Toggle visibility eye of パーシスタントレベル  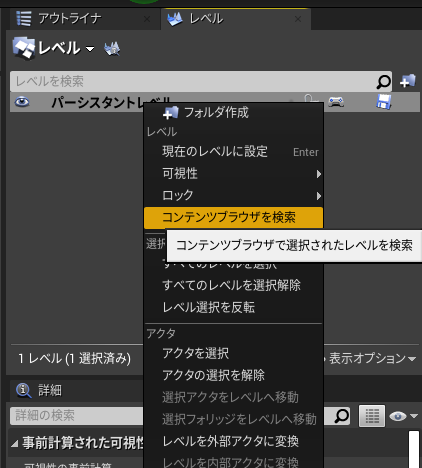click(x=22, y=102)
